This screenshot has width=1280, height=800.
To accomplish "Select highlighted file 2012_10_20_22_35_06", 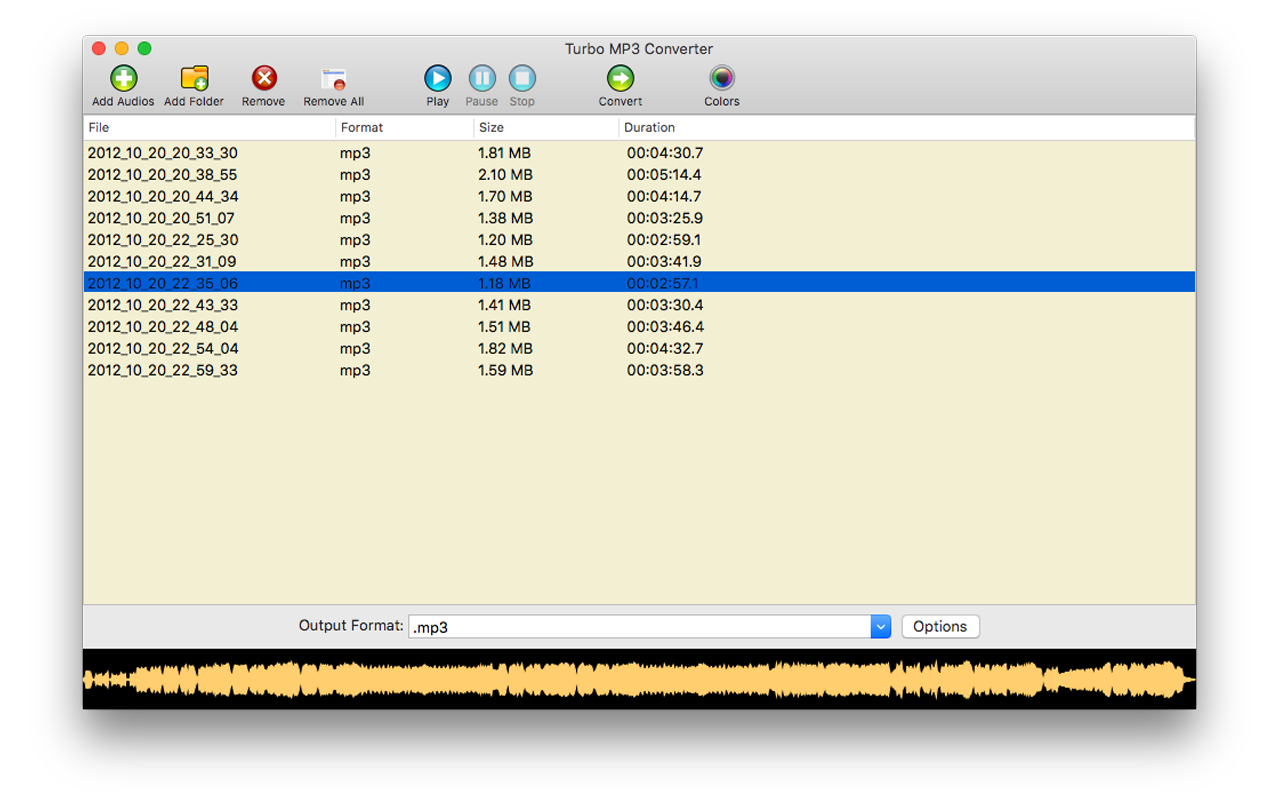I will click(163, 284).
